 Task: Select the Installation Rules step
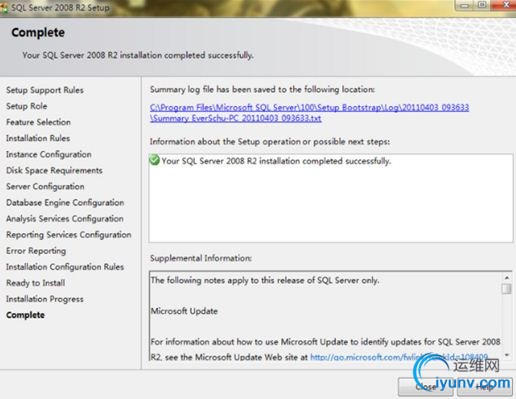point(38,138)
